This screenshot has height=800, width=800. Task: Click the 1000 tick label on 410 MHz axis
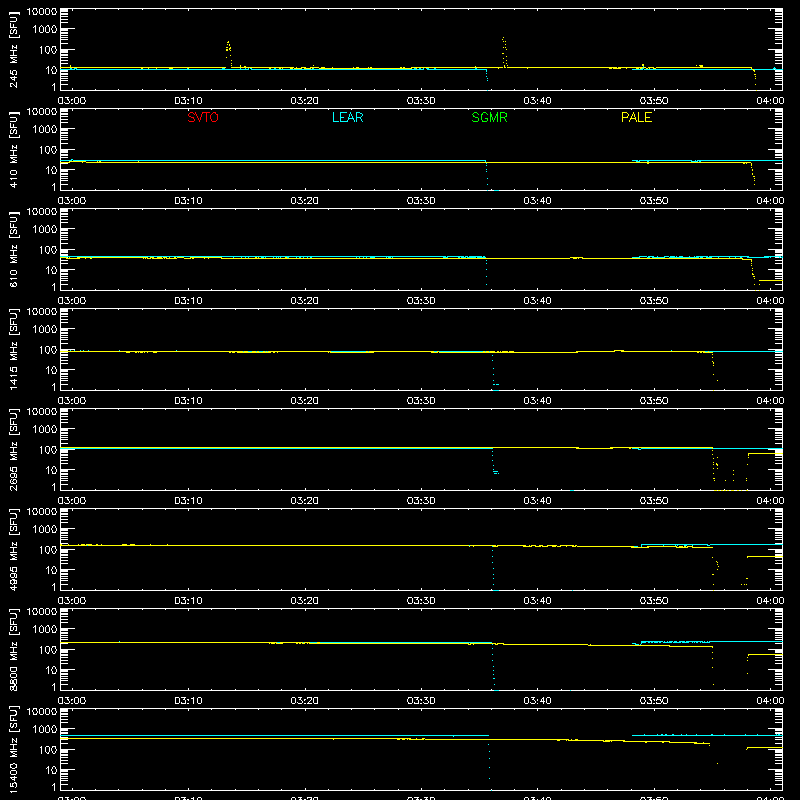pyautogui.click(x=45, y=130)
